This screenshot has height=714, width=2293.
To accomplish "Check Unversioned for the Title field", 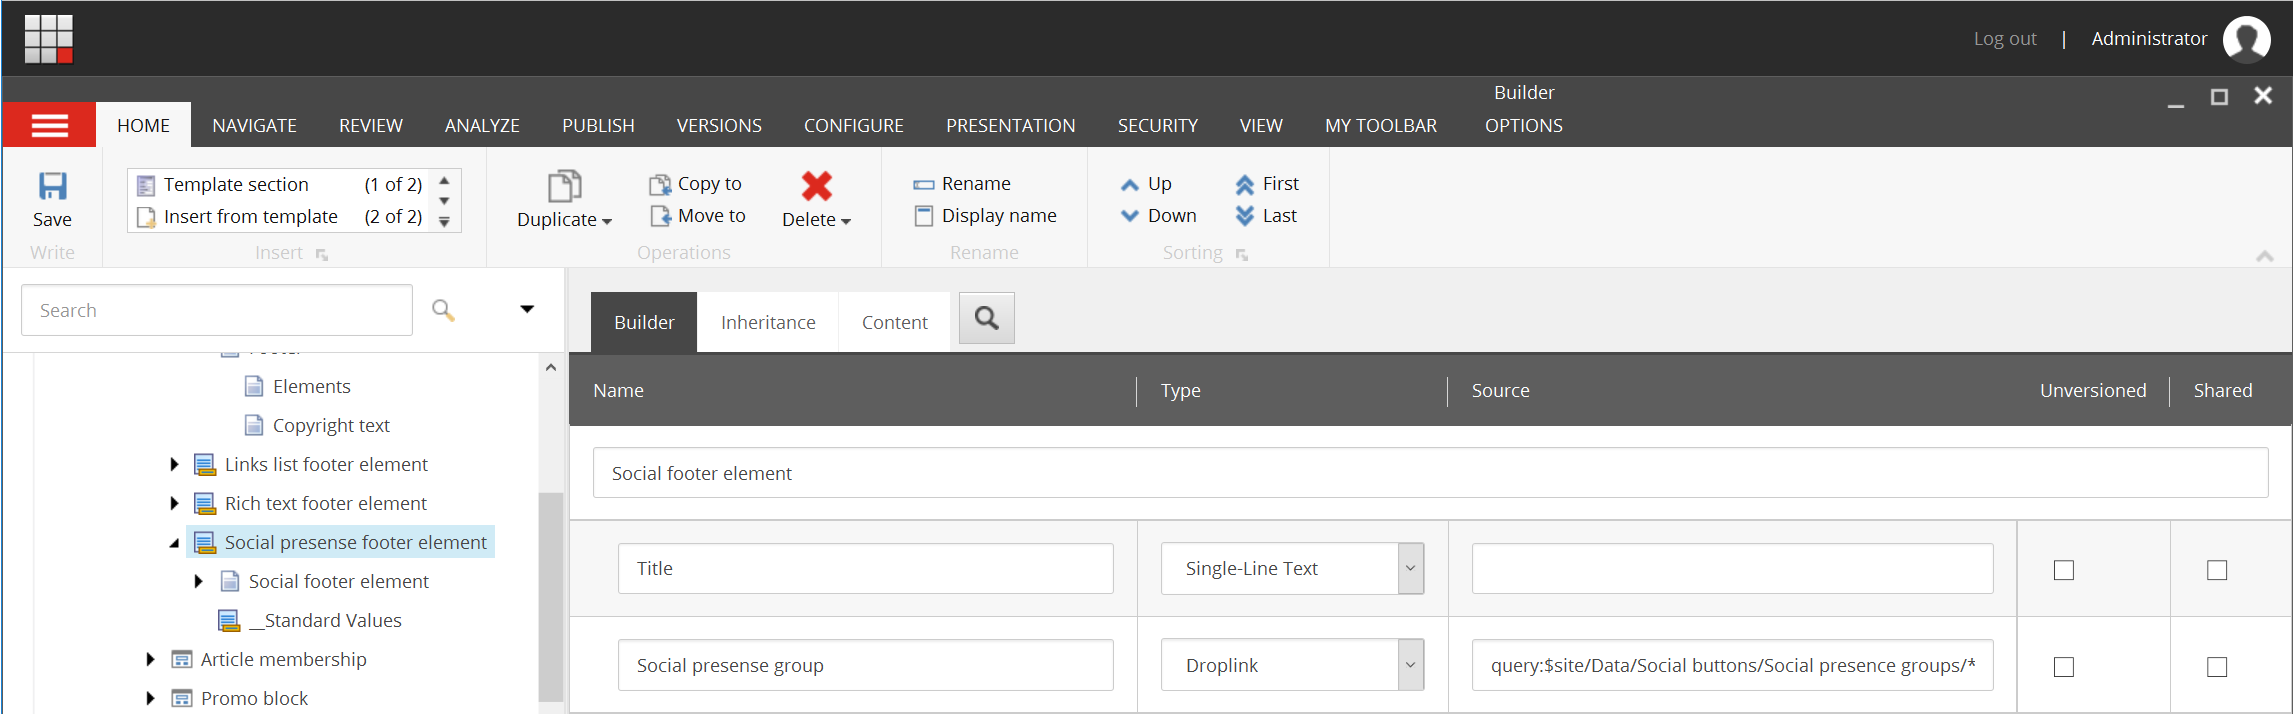I will point(2063,570).
